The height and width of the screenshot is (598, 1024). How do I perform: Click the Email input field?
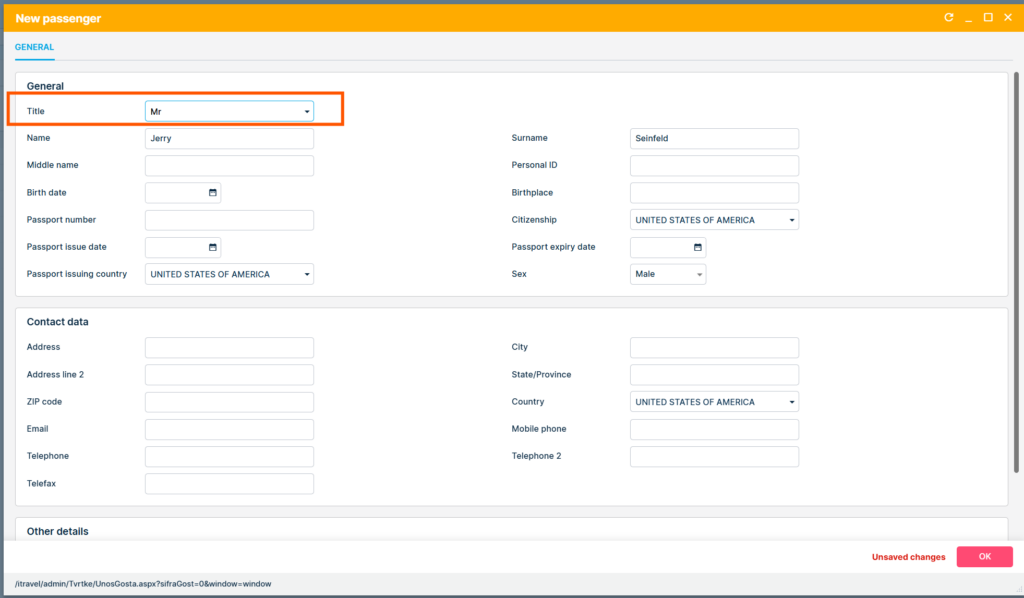click(x=229, y=429)
